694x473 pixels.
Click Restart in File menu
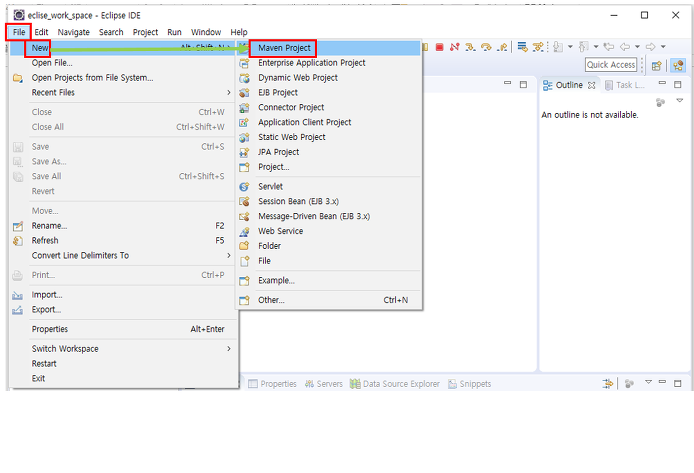[x=124, y=364]
